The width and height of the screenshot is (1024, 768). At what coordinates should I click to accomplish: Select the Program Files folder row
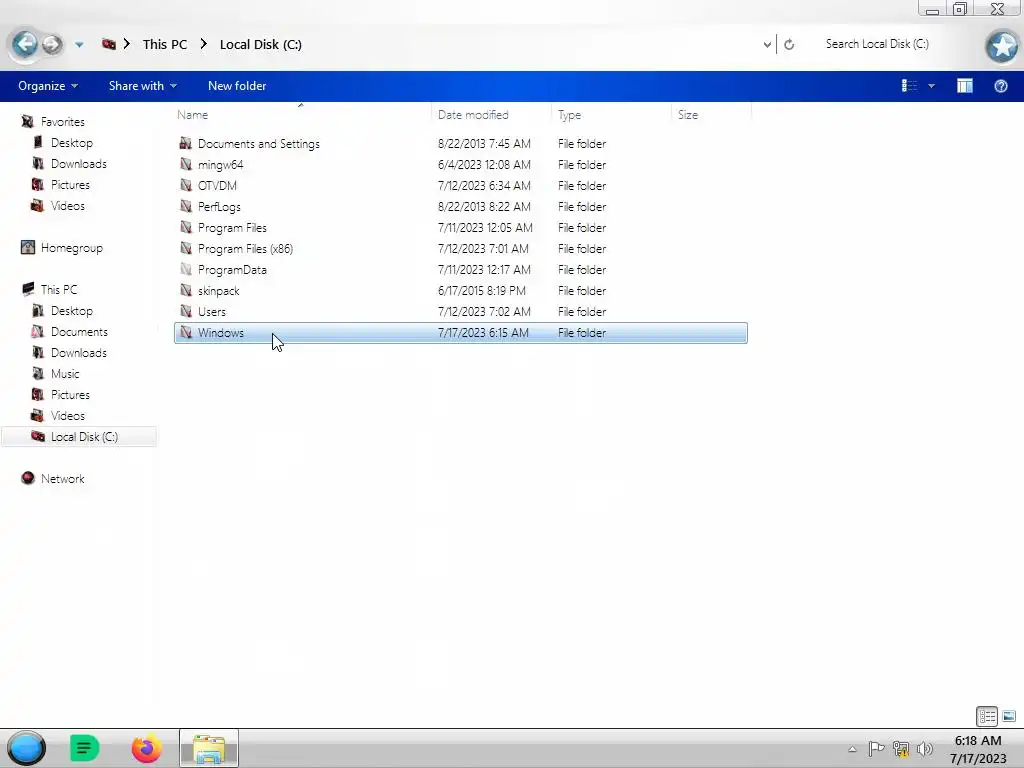point(460,227)
